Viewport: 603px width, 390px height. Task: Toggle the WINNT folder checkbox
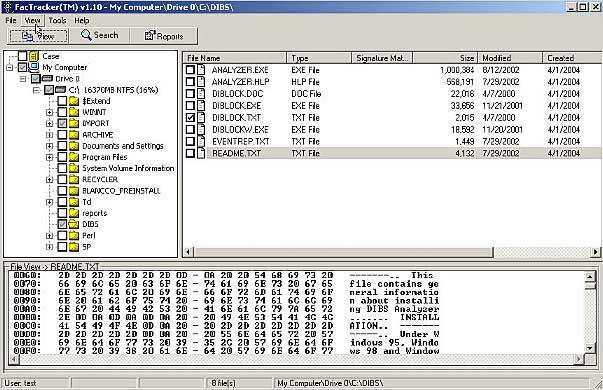[62, 112]
